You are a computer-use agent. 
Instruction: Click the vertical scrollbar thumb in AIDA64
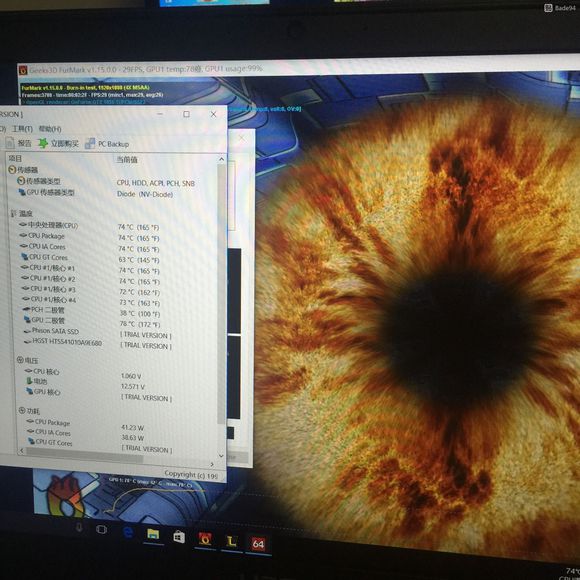(222, 294)
